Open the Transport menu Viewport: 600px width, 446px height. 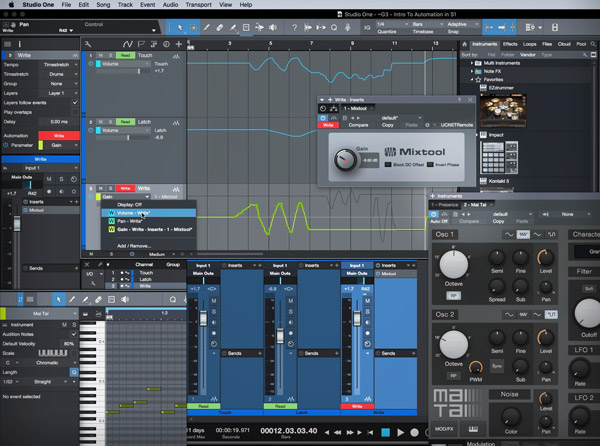[198, 5]
